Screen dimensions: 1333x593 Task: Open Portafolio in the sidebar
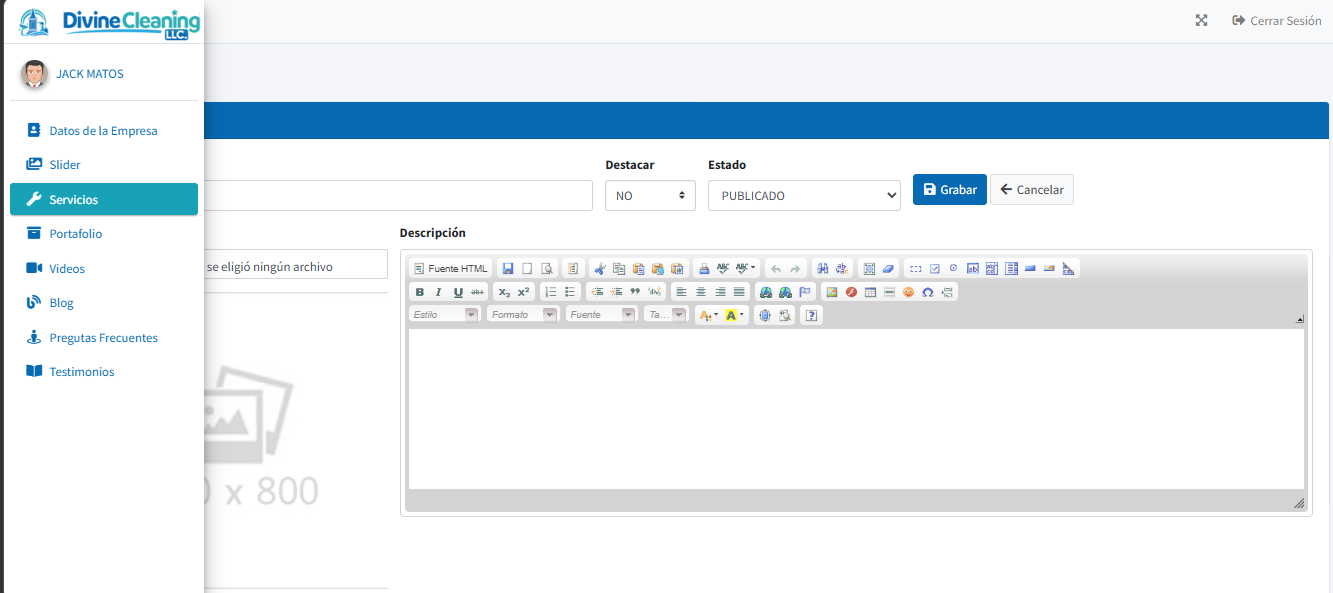click(x=76, y=234)
